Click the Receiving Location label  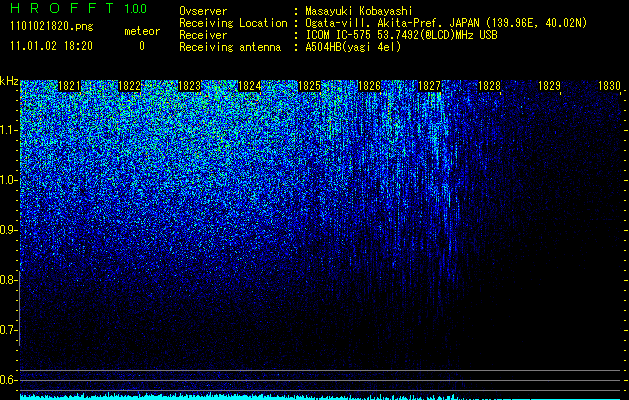point(233,23)
